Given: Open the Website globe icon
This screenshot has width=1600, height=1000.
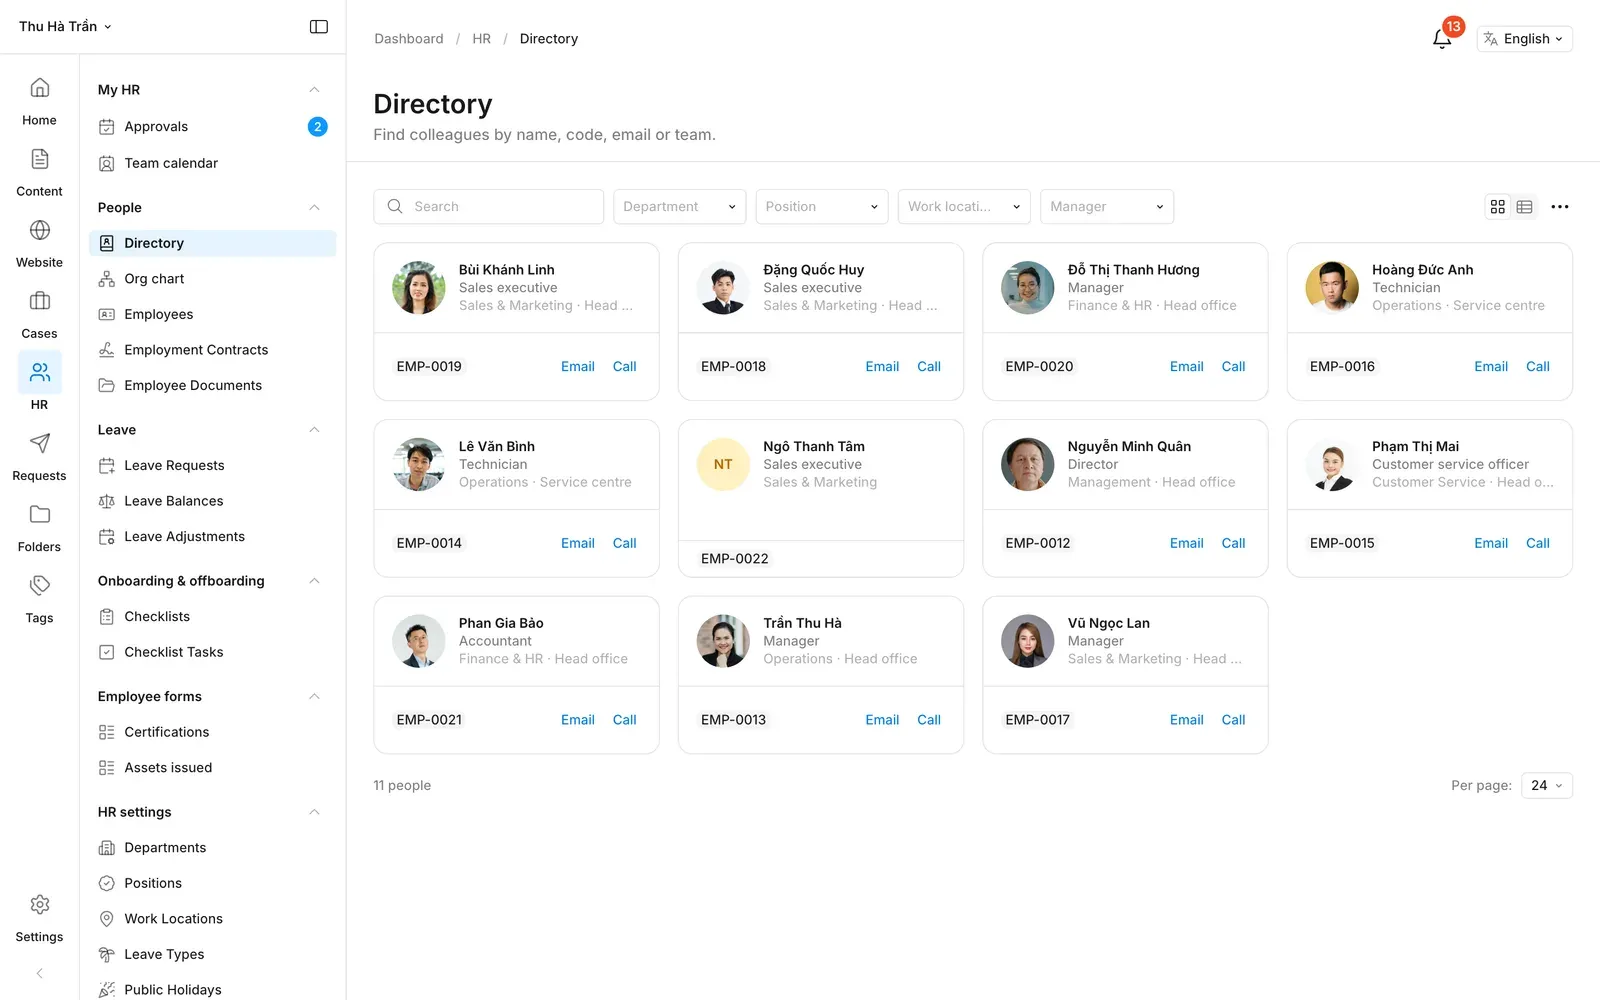Looking at the screenshot, I should pyautogui.click(x=39, y=230).
